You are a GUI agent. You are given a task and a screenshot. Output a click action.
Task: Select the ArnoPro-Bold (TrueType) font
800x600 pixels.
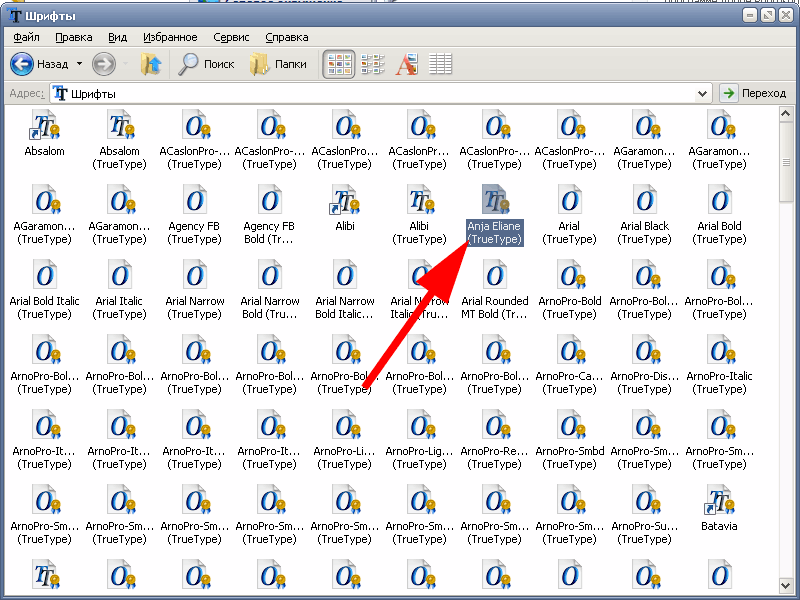coord(569,289)
